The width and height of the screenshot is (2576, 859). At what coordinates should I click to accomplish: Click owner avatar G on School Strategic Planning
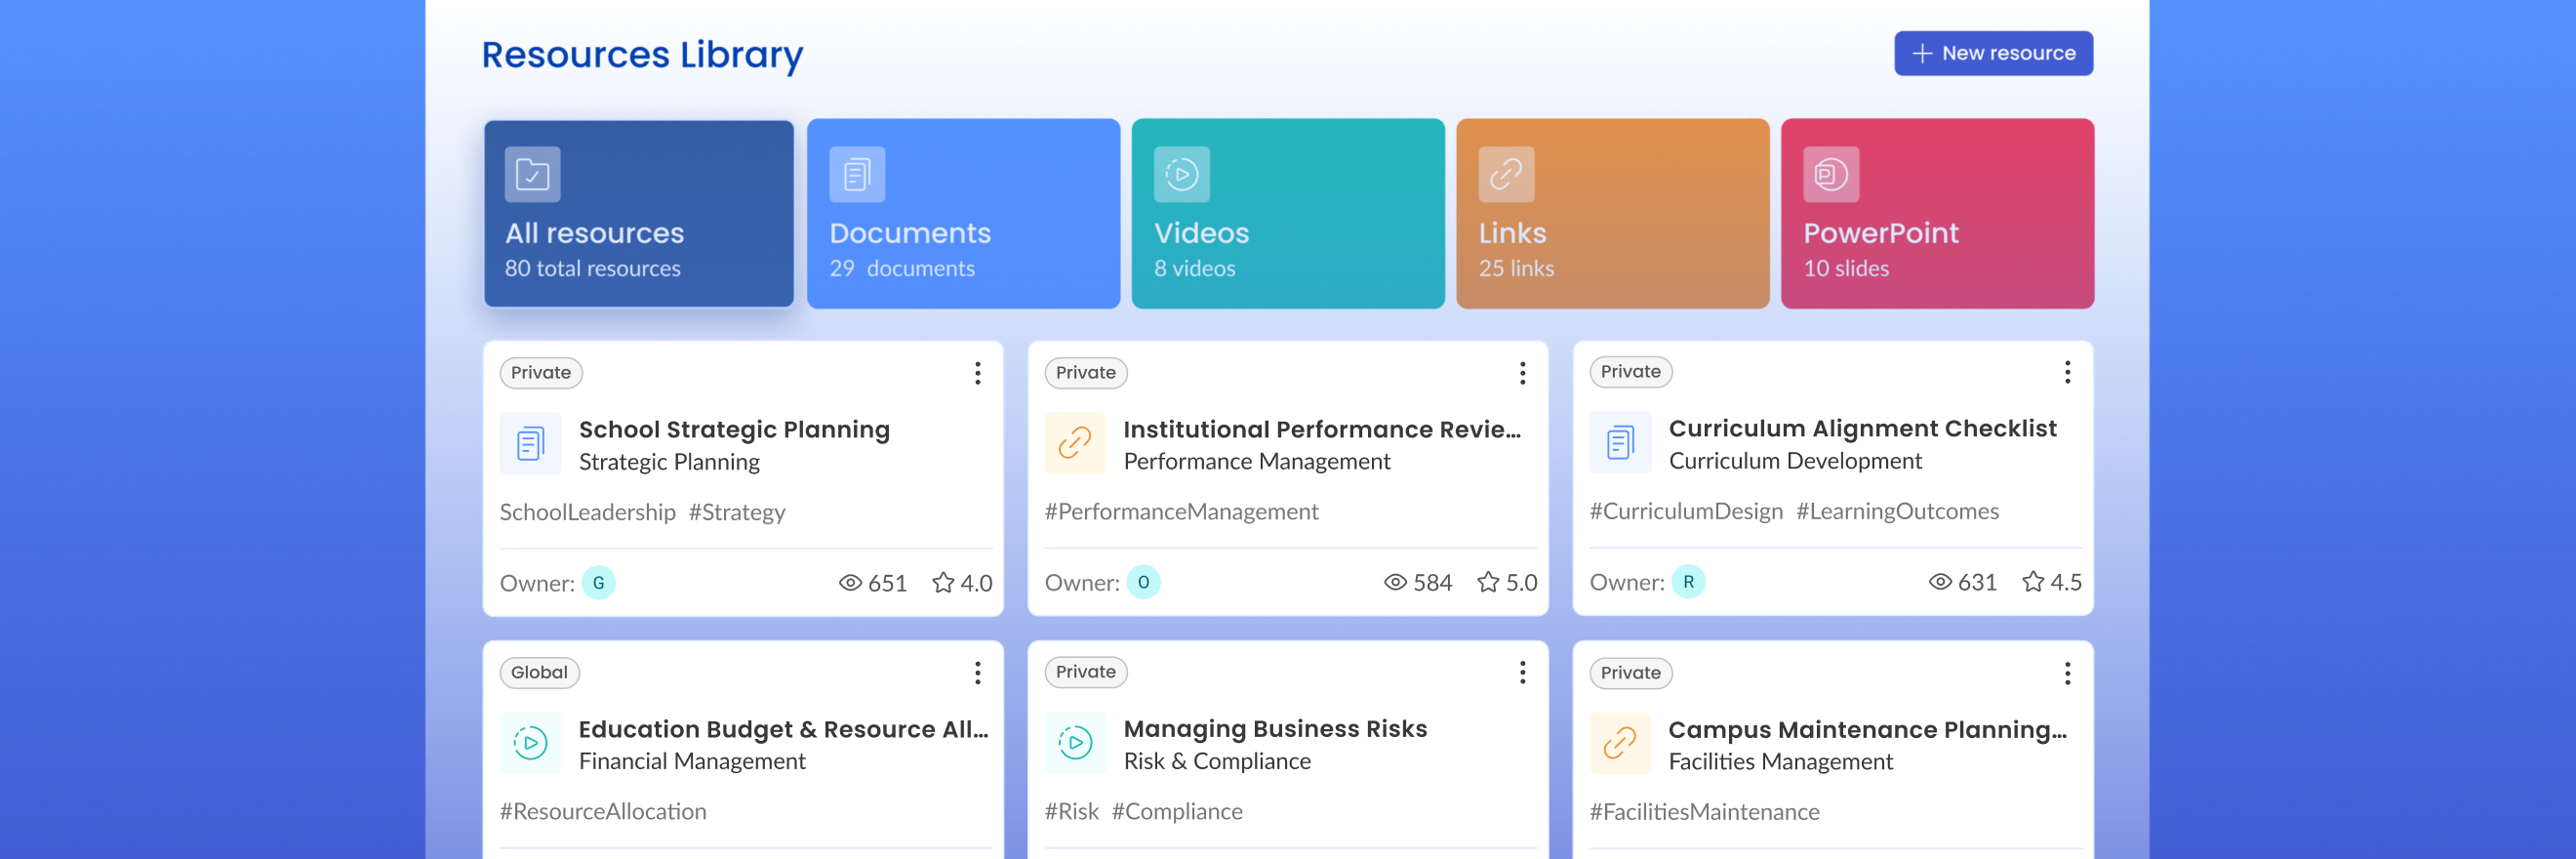tap(598, 583)
